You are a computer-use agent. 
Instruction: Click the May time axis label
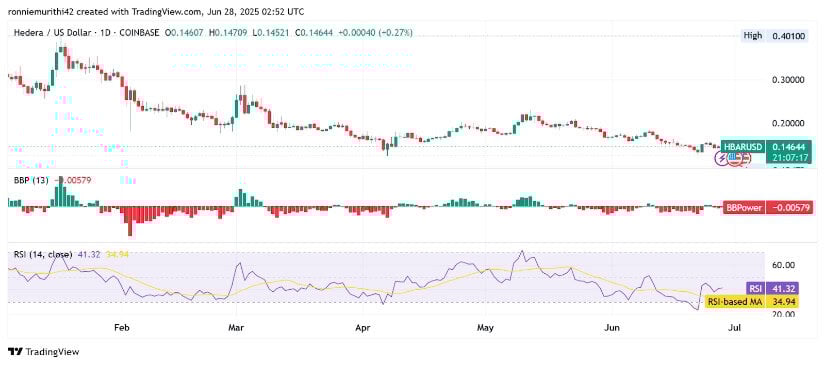[x=486, y=328]
